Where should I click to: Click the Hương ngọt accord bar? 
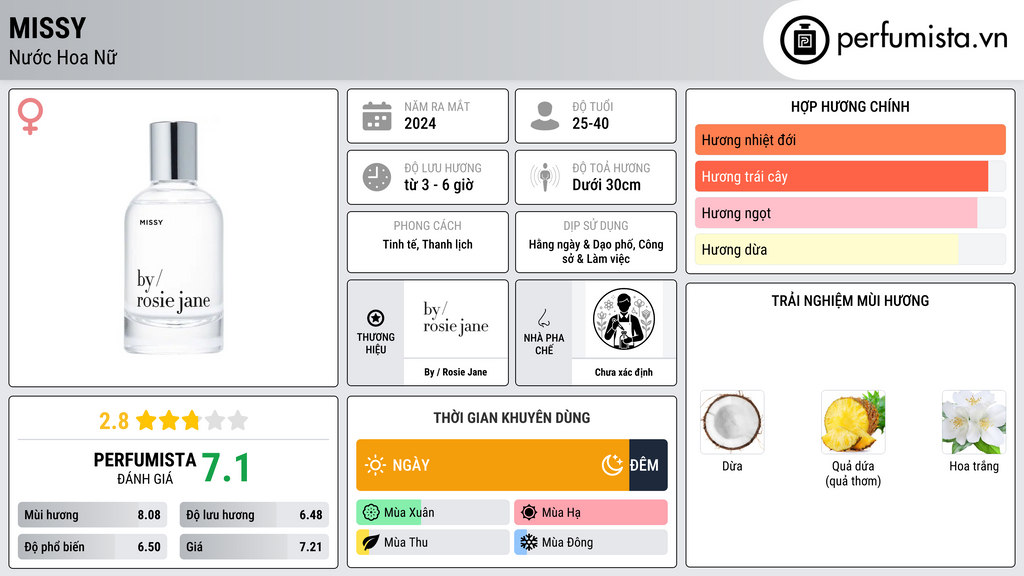click(x=850, y=213)
